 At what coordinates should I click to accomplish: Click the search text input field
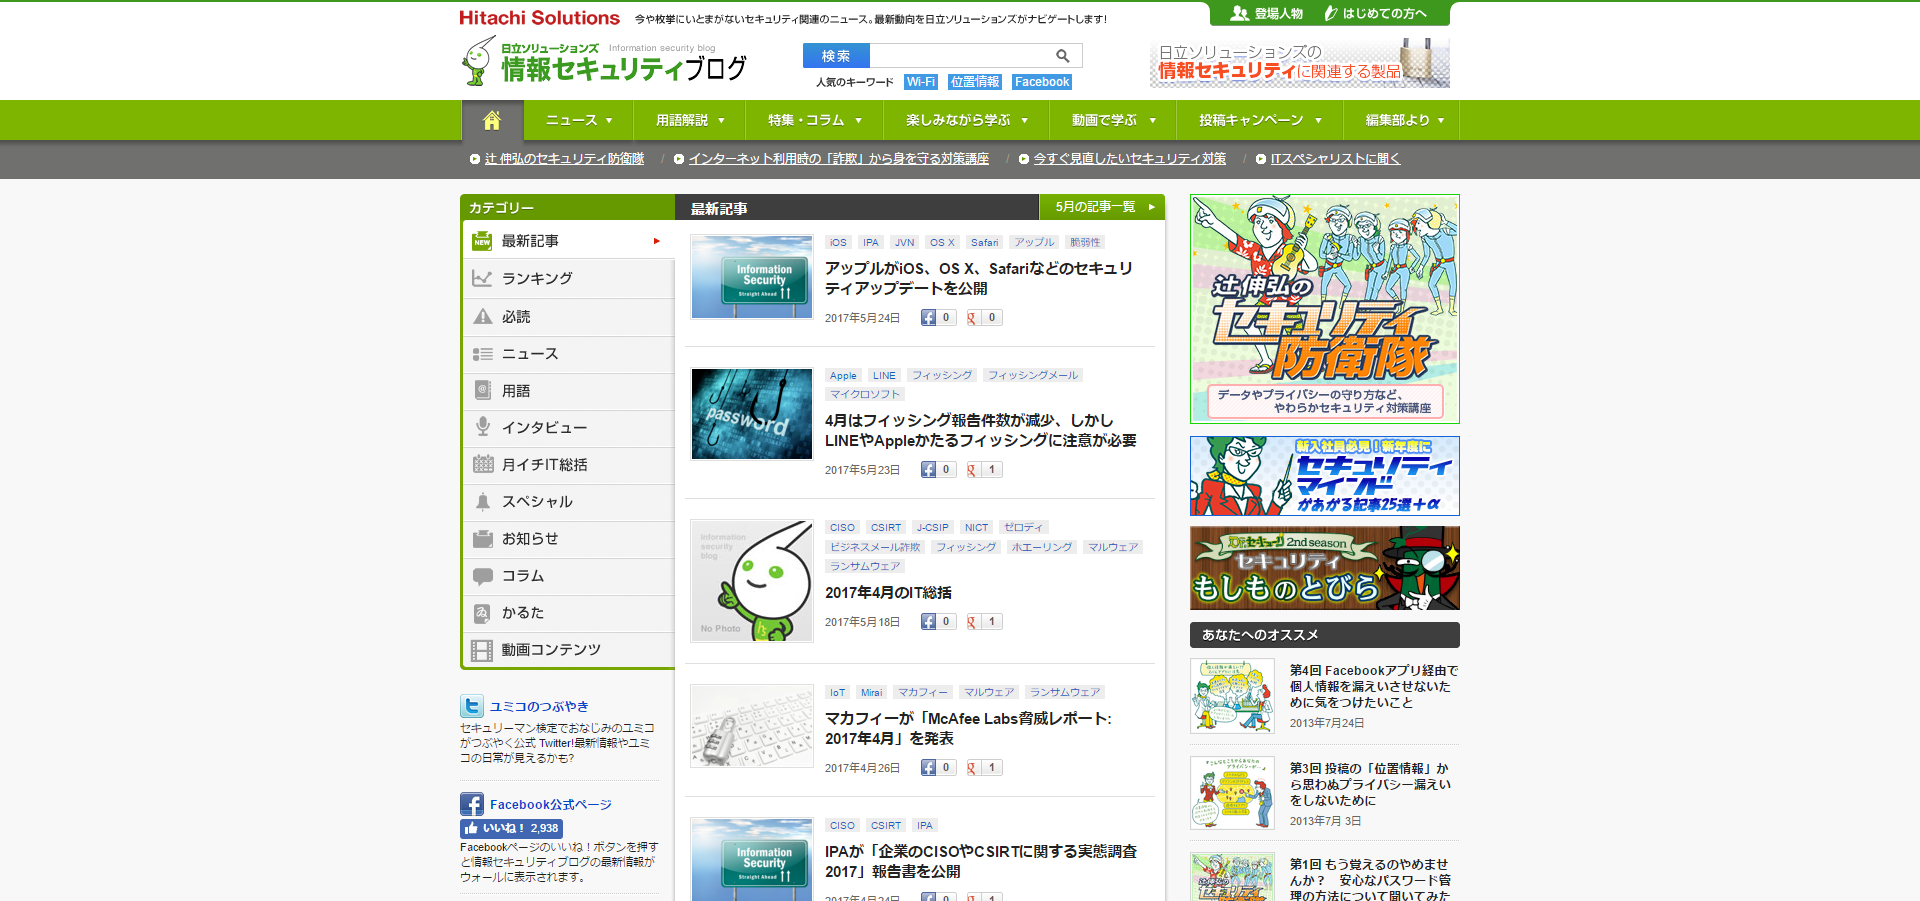click(960, 56)
